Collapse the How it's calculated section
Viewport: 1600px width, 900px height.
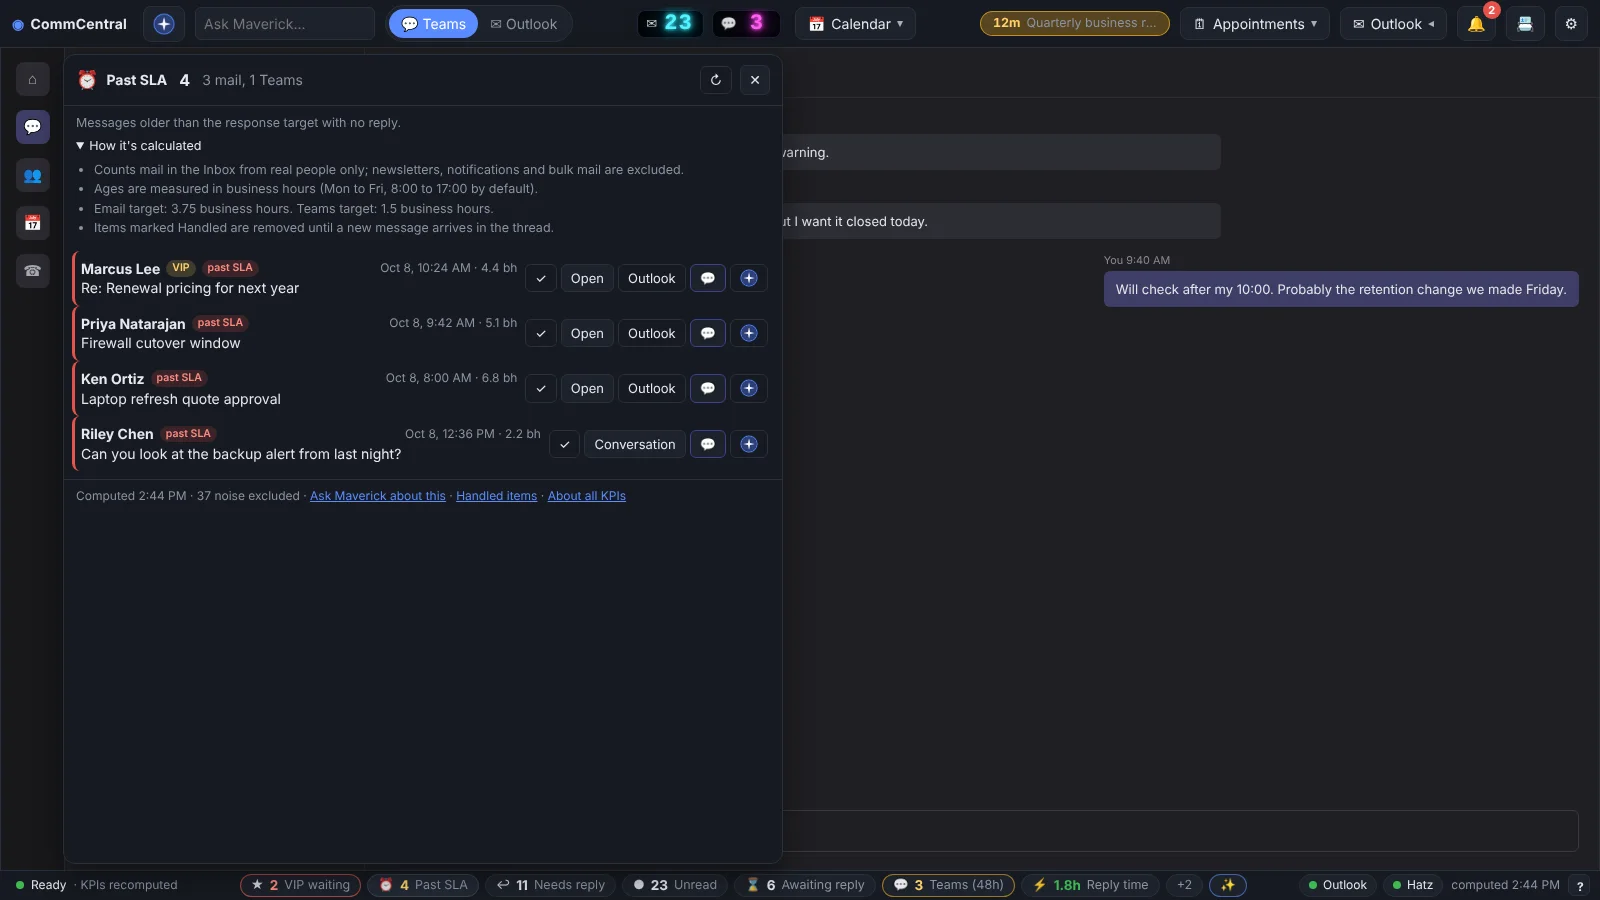point(139,146)
